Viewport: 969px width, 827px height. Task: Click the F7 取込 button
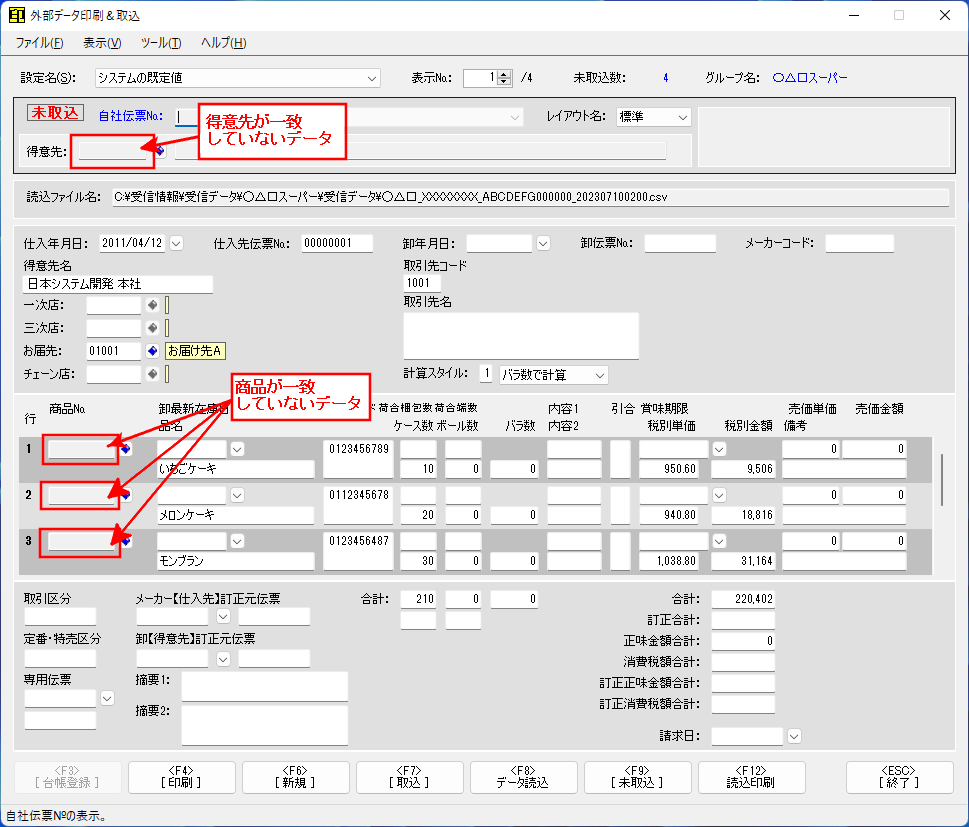tap(410, 777)
